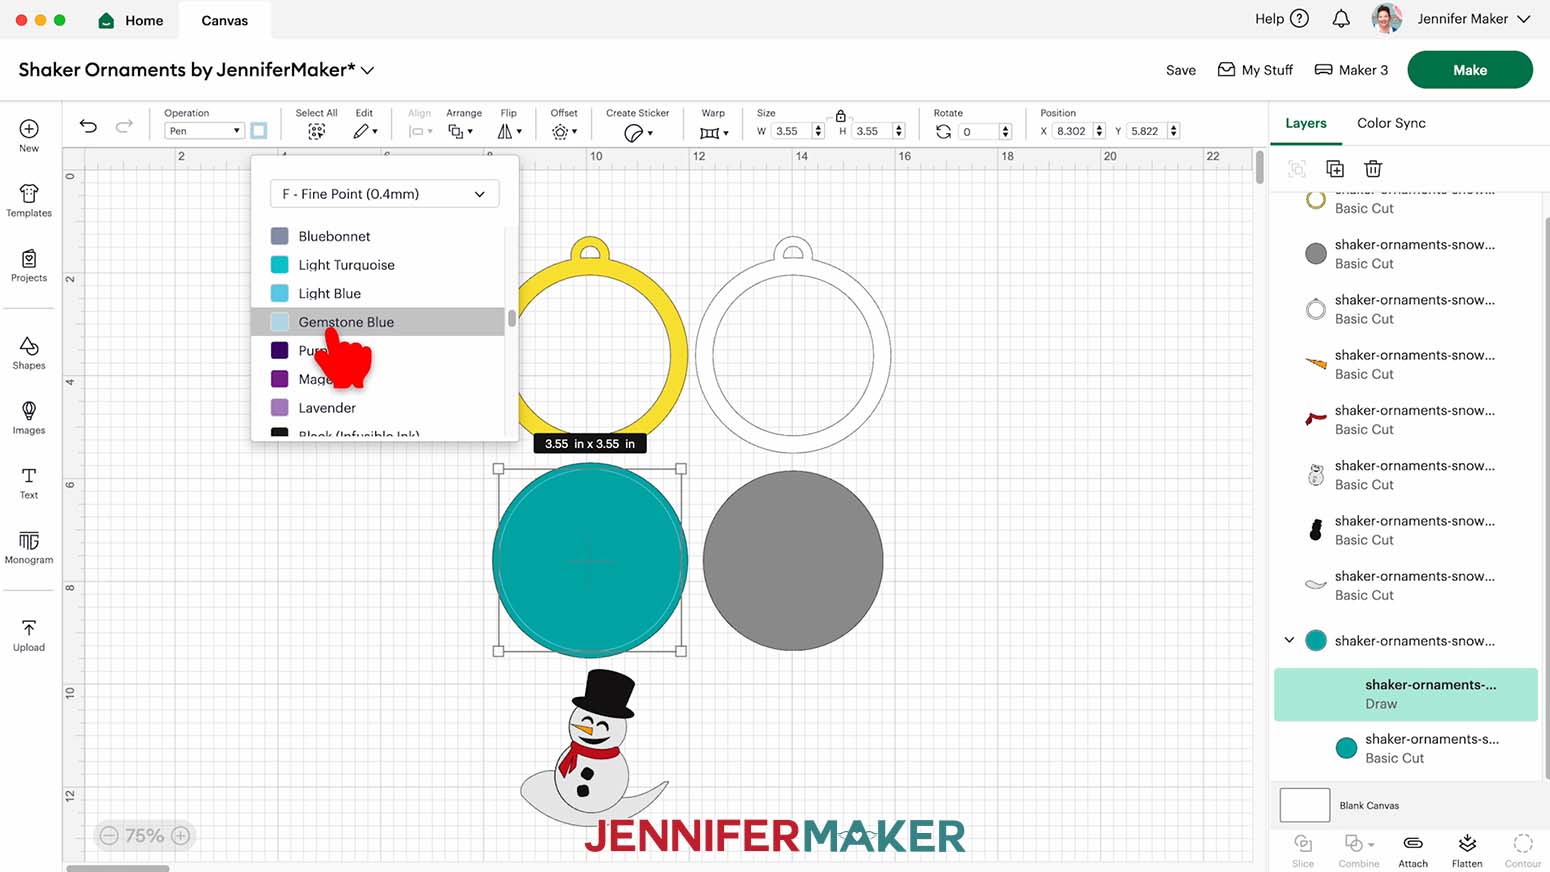The height and width of the screenshot is (872, 1550).
Task: Select the carrot nose Basic Cut layer
Action: 1405,364
